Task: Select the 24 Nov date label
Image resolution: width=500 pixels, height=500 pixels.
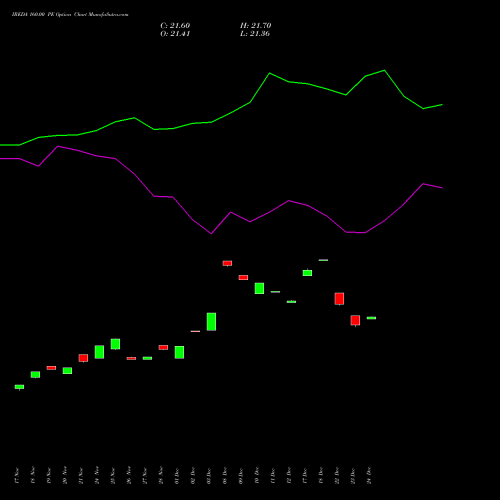Action: [x=97, y=476]
